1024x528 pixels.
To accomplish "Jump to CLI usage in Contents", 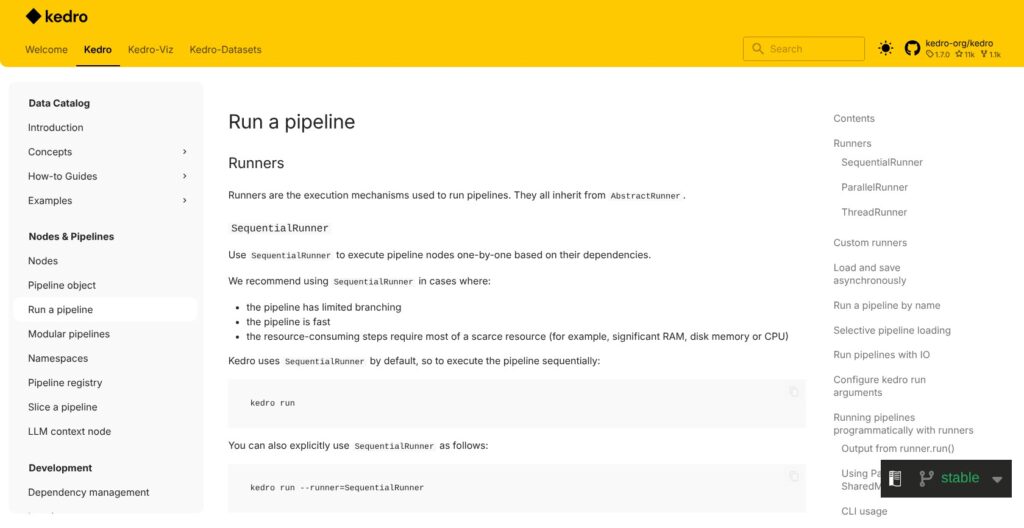I will coord(864,512).
